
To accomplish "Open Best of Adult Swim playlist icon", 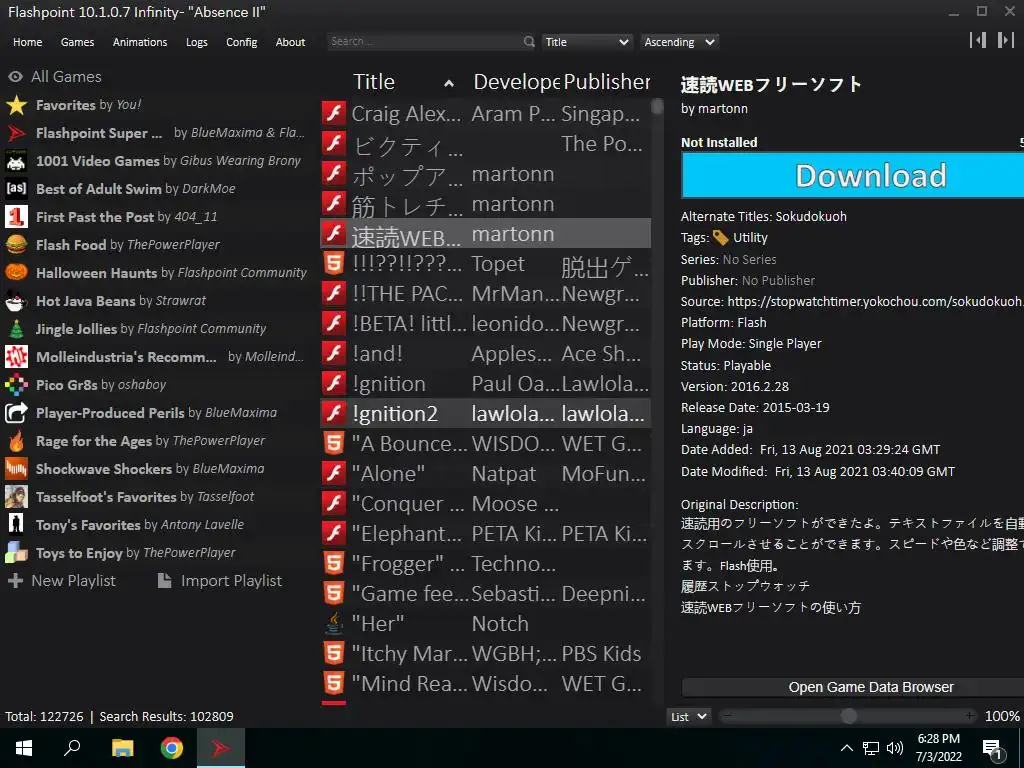I will [16, 189].
